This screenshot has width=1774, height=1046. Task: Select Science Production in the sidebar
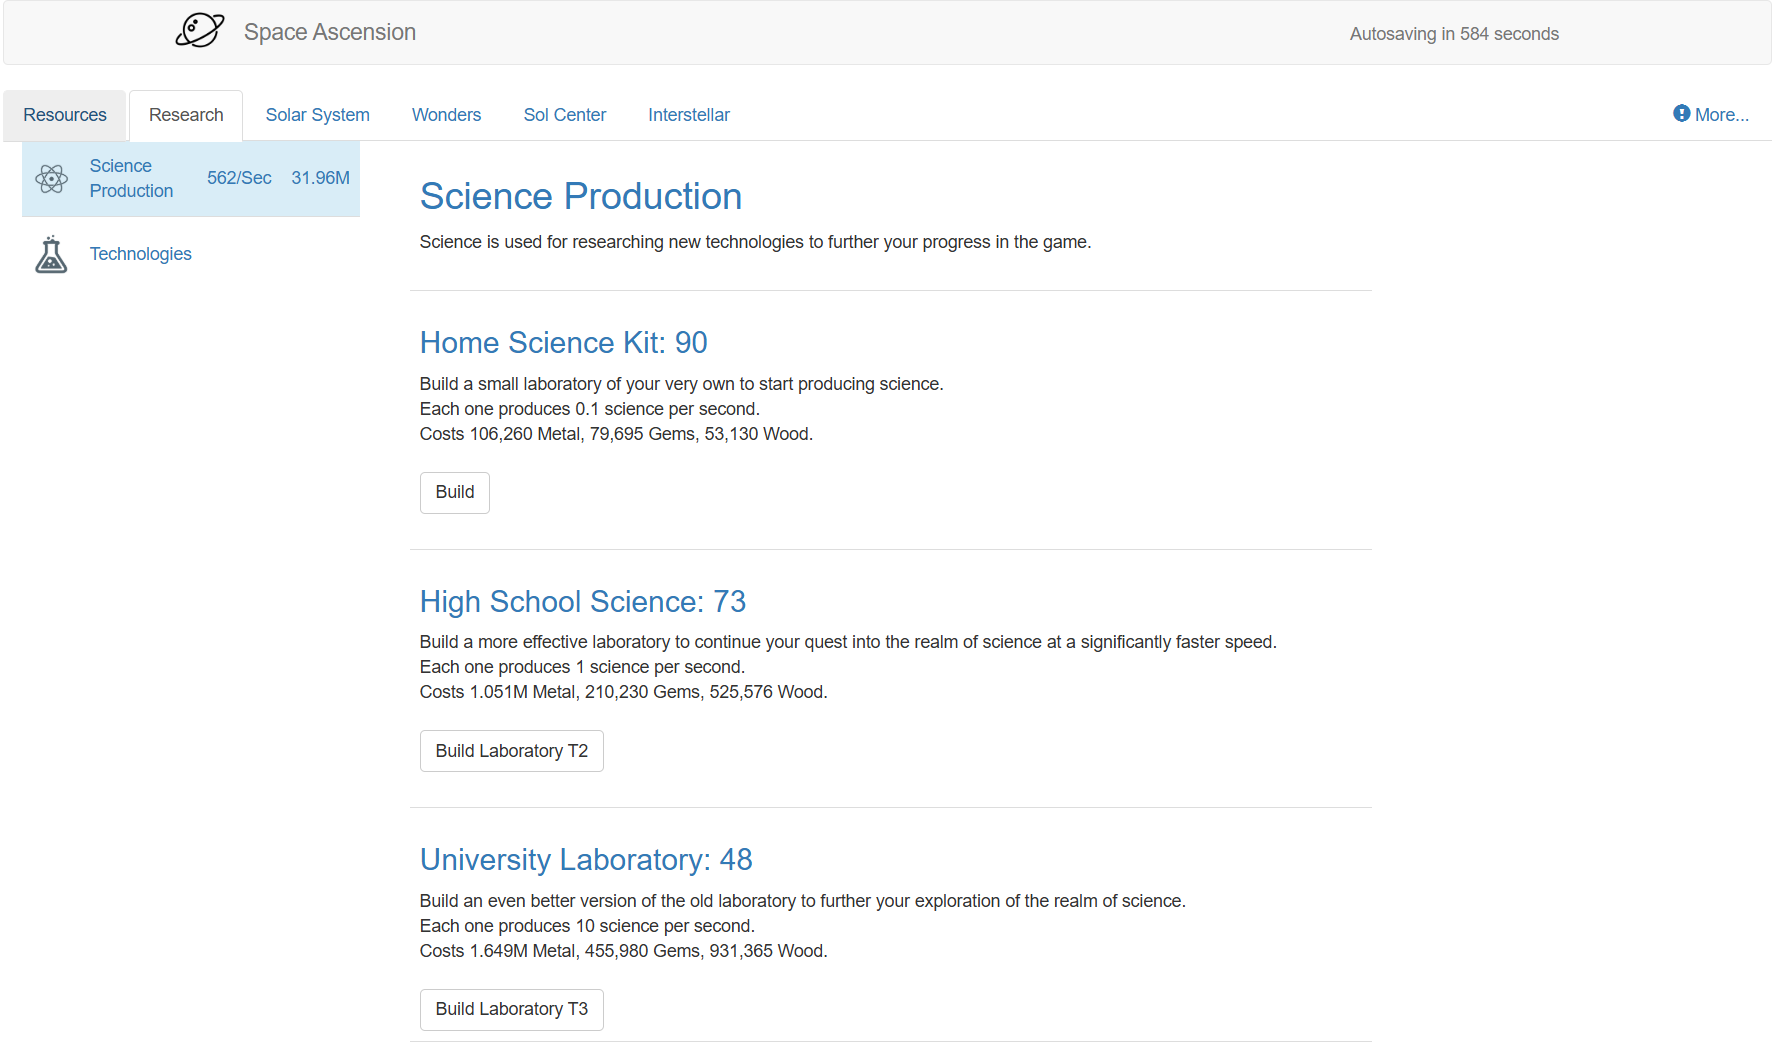[x=131, y=178]
